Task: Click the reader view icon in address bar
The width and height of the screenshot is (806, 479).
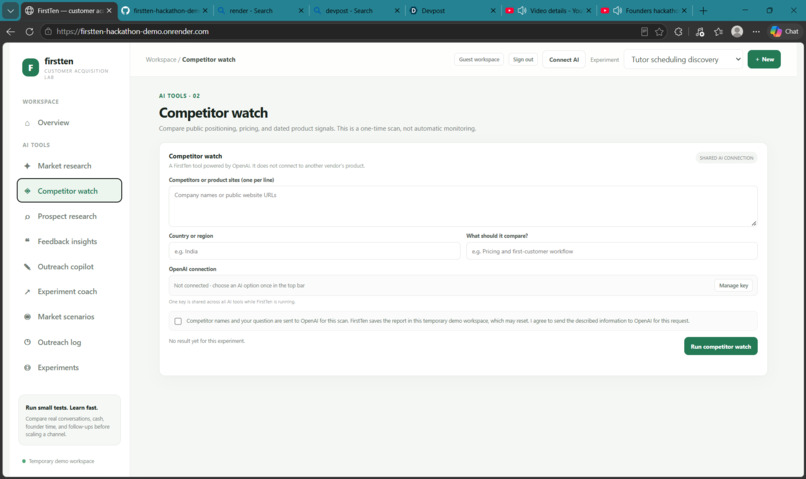Action: [644, 32]
